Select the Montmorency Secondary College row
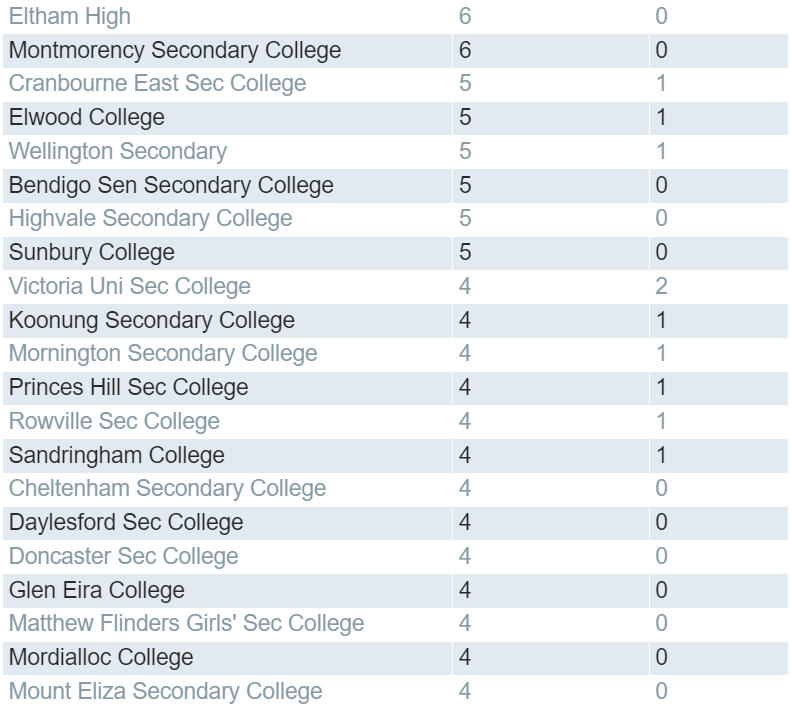Screen dimensions: 791x707 396,50
